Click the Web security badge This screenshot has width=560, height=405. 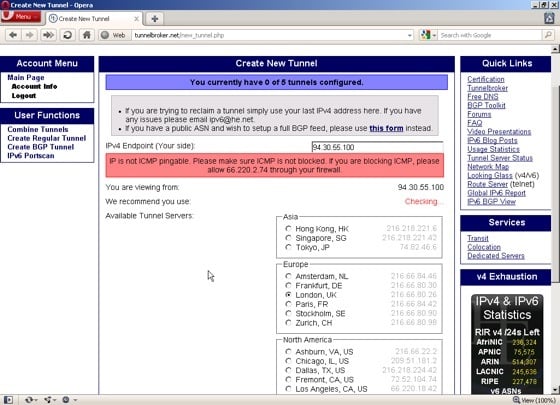(114, 35)
